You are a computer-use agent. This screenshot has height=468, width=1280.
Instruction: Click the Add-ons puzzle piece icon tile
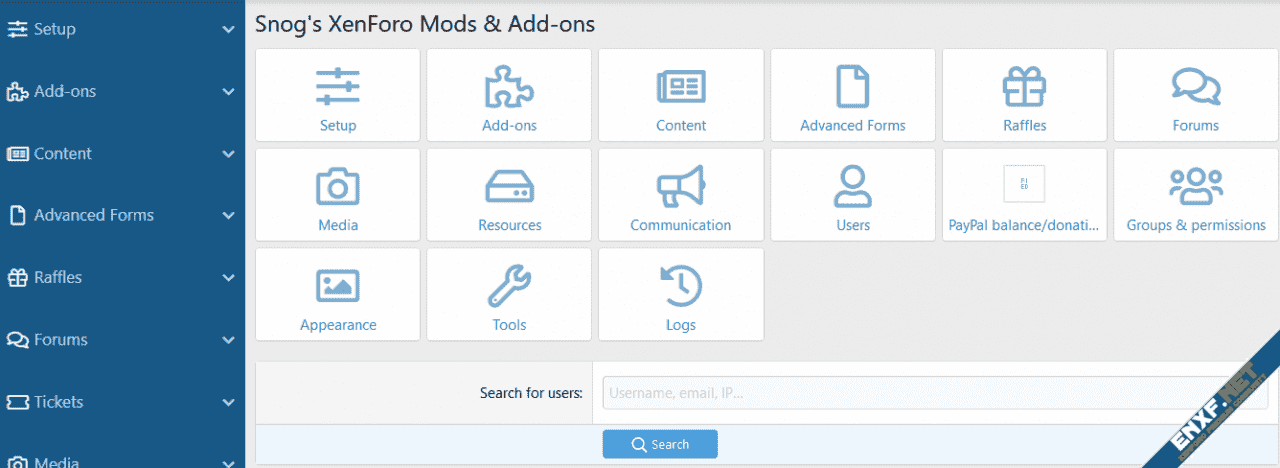509,96
